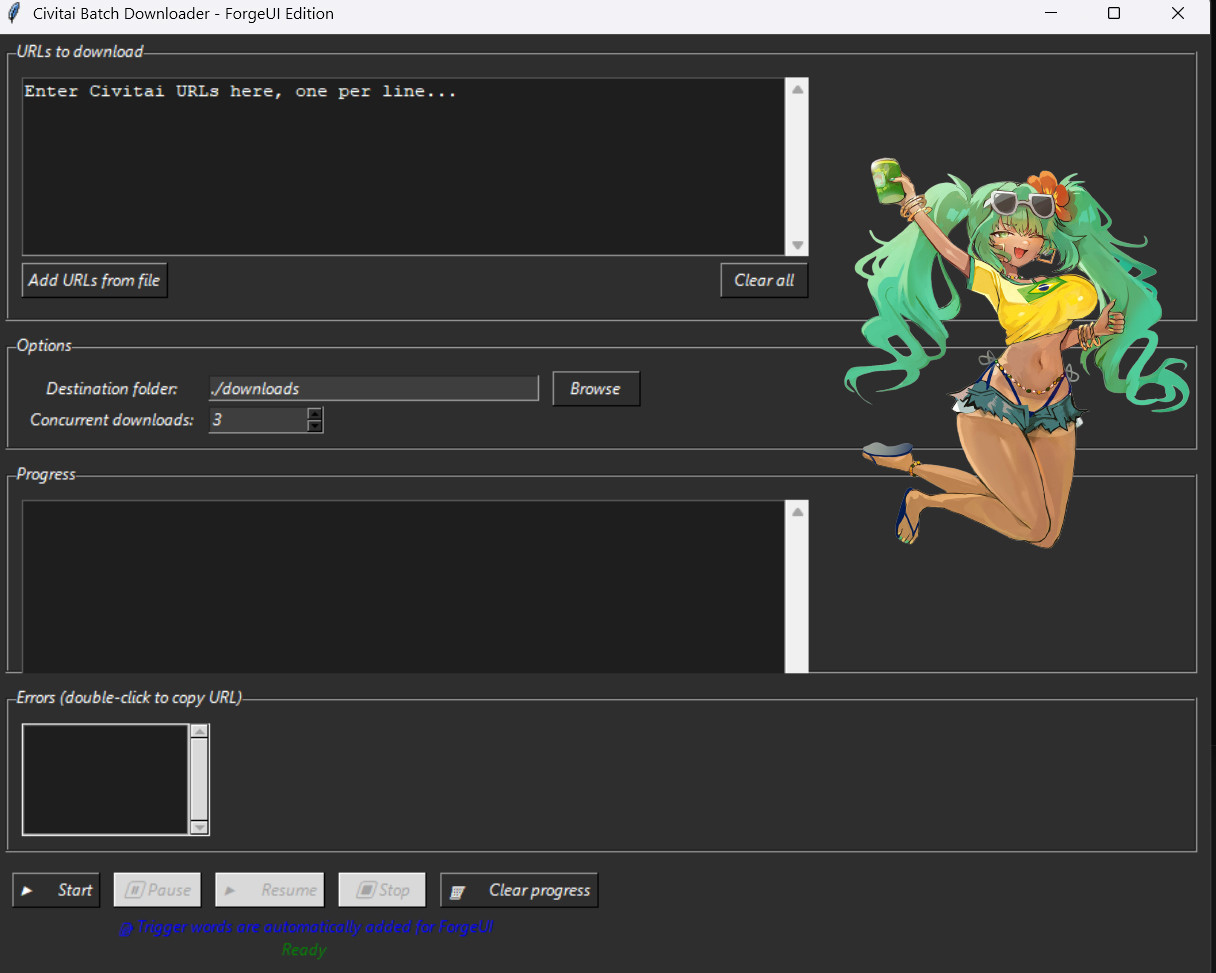Click the Trigger words ForgeUI notice
Image resolution: width=1216 pixels, height=973 pixels.
(x=306, y=927)
